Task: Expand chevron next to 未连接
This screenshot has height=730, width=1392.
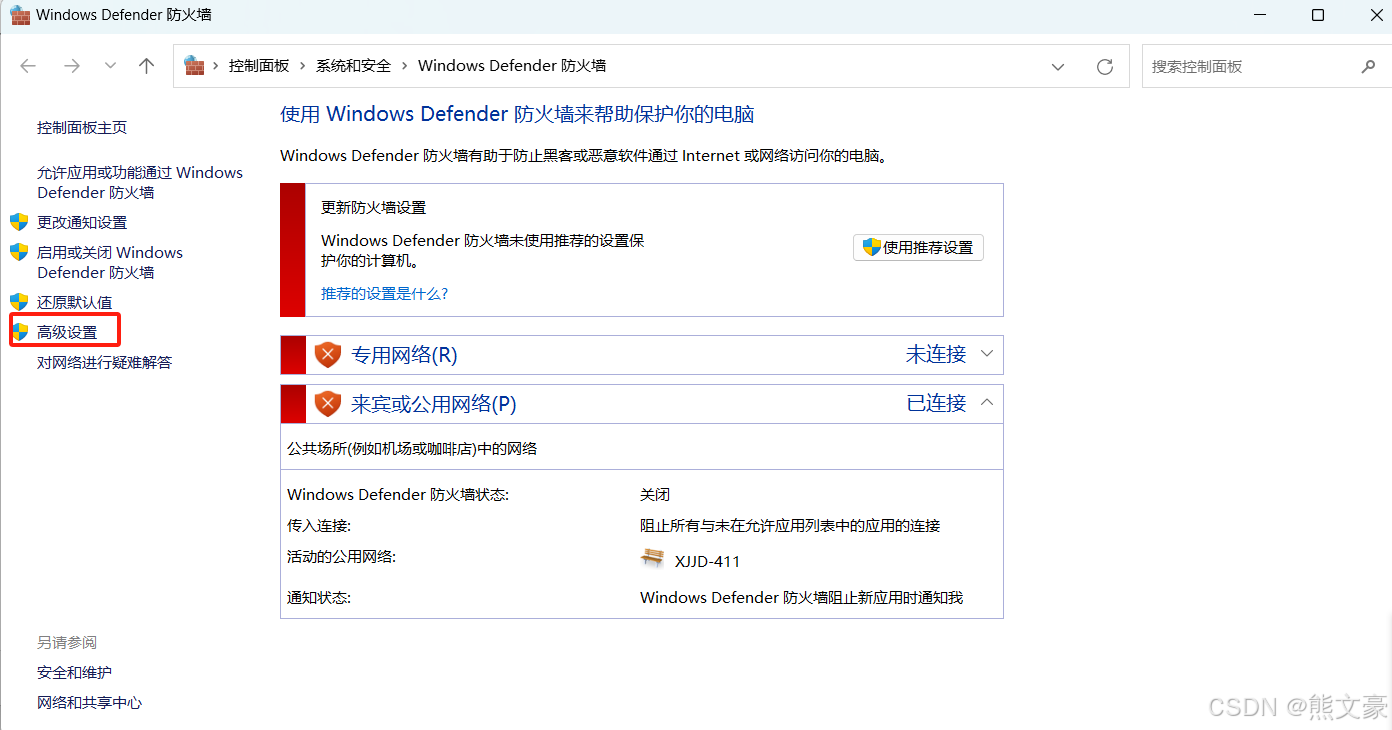Action: [987, 354]
